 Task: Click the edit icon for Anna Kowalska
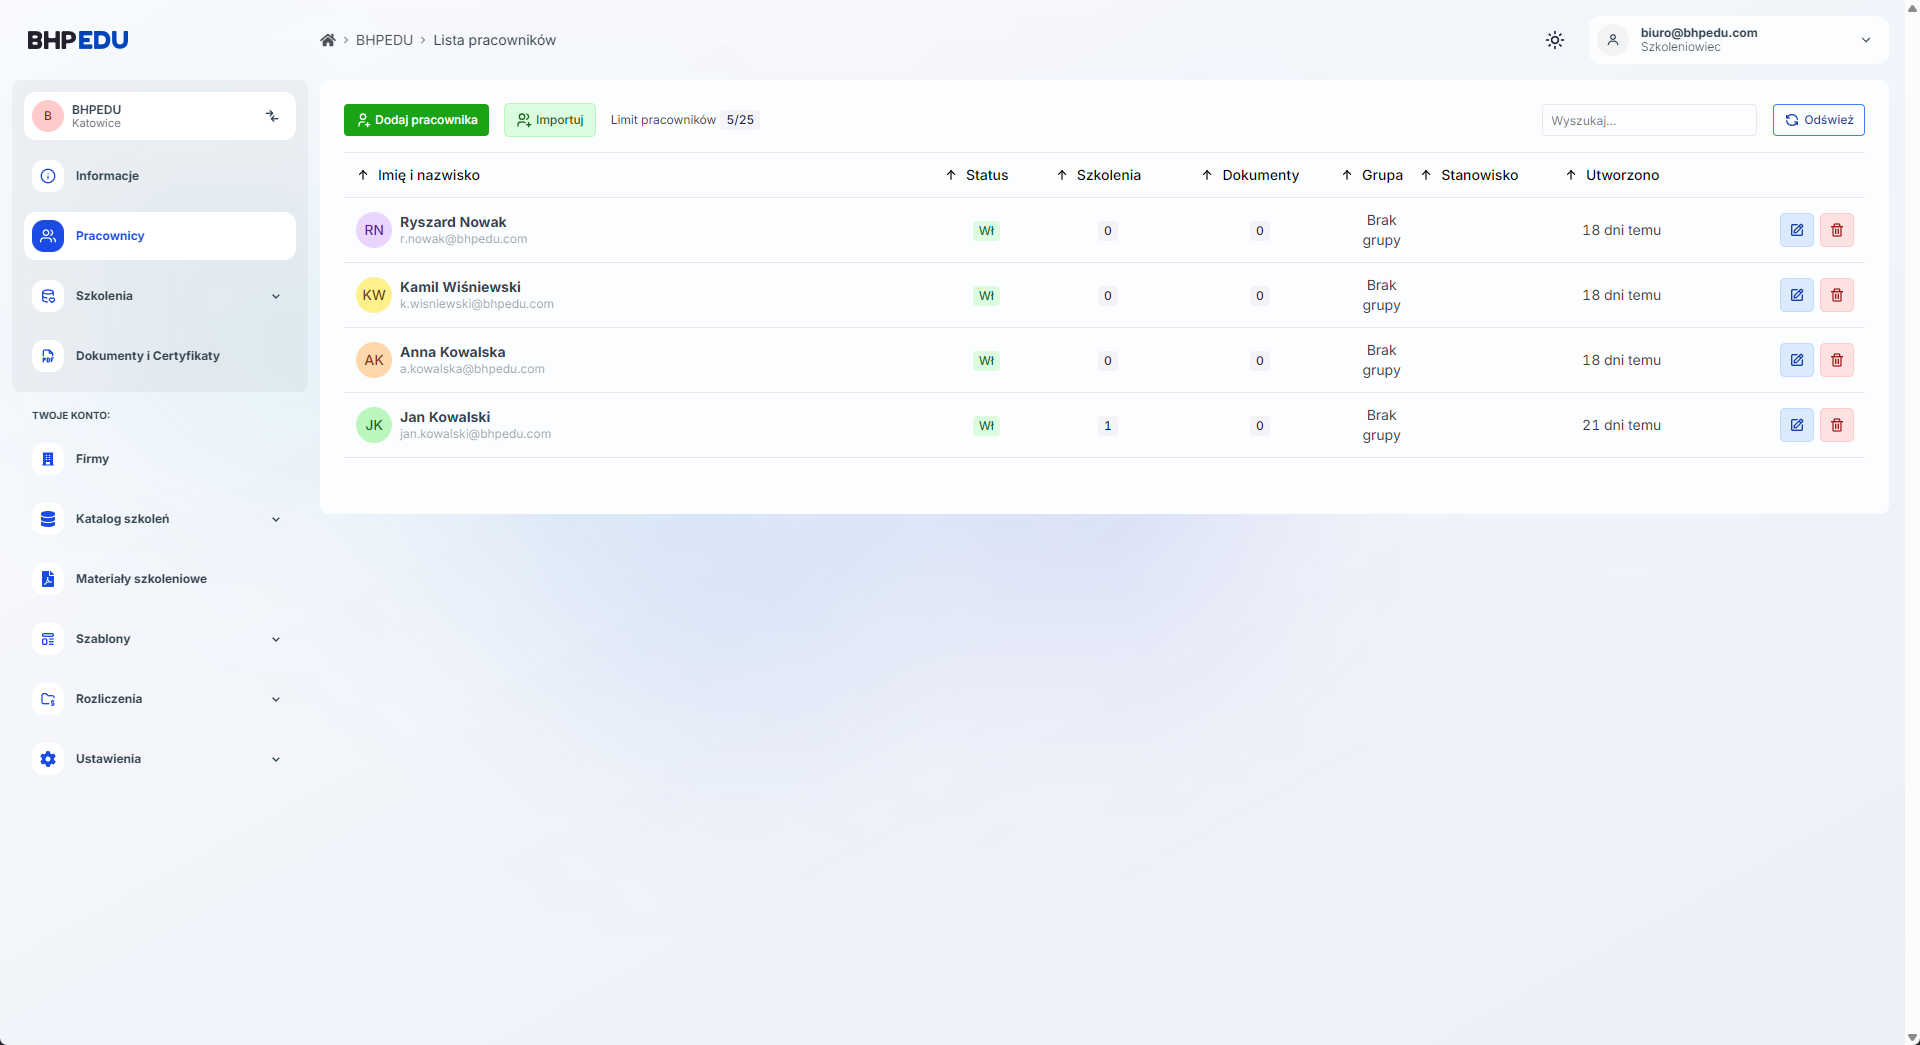[1796, 360]
